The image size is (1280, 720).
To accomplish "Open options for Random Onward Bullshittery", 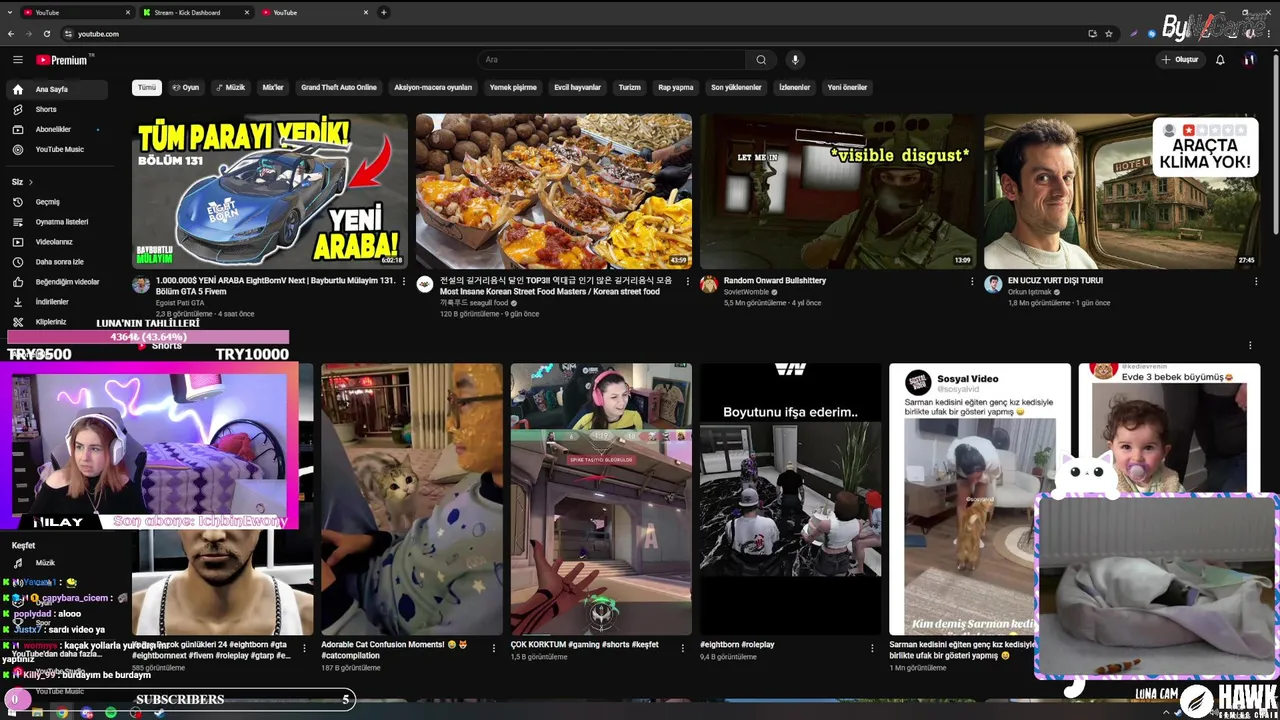I will pos(972,282).
